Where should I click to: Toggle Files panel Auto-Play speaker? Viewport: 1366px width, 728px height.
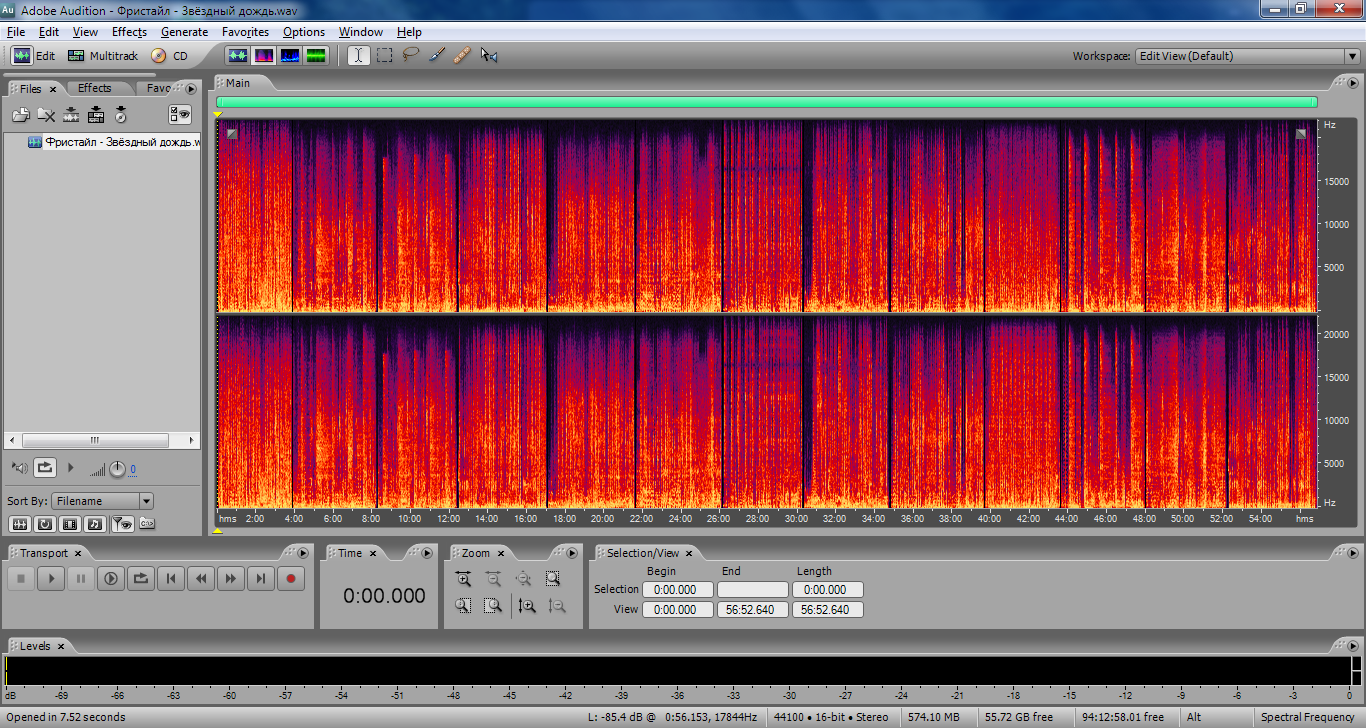[20, 467]
